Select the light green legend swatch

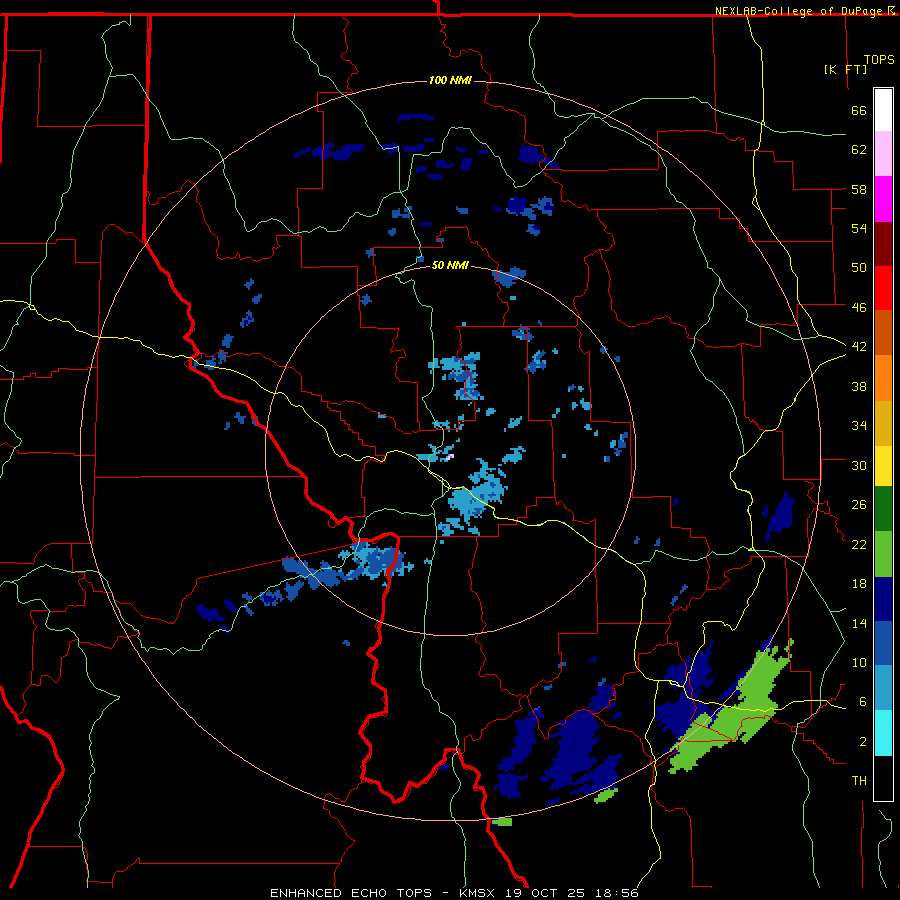point(883,554)
